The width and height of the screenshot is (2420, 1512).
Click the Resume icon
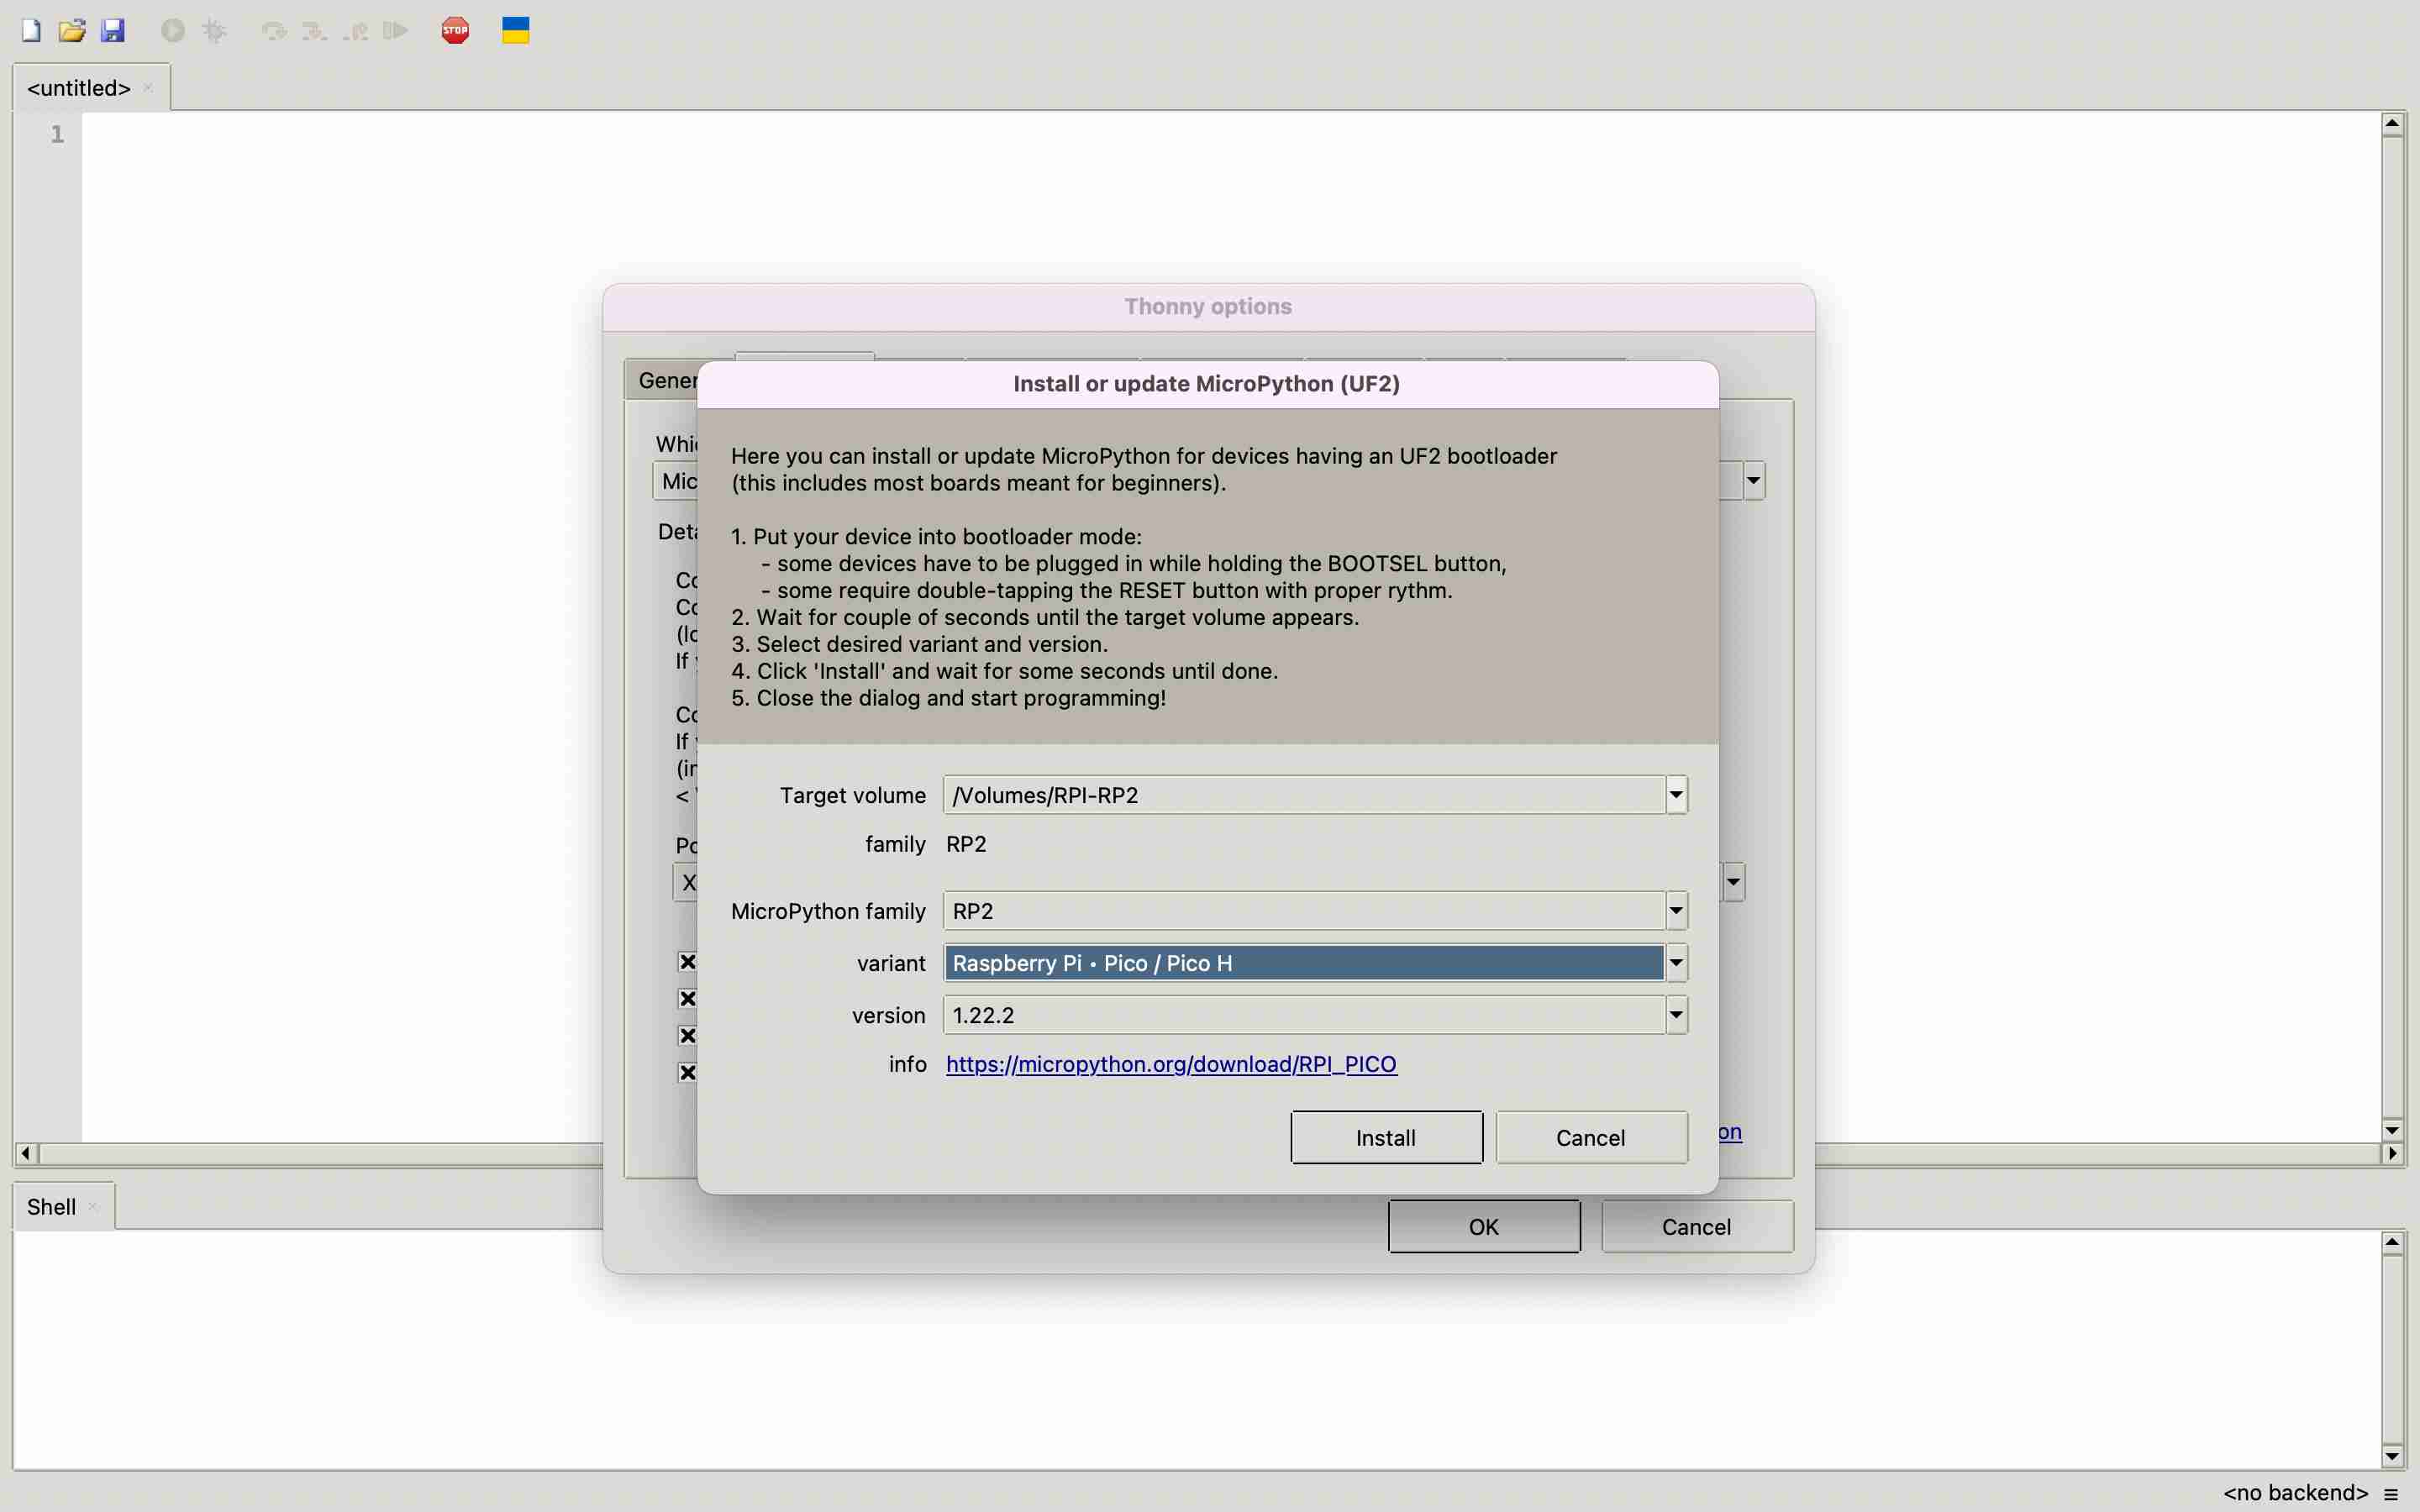point(396,30)
